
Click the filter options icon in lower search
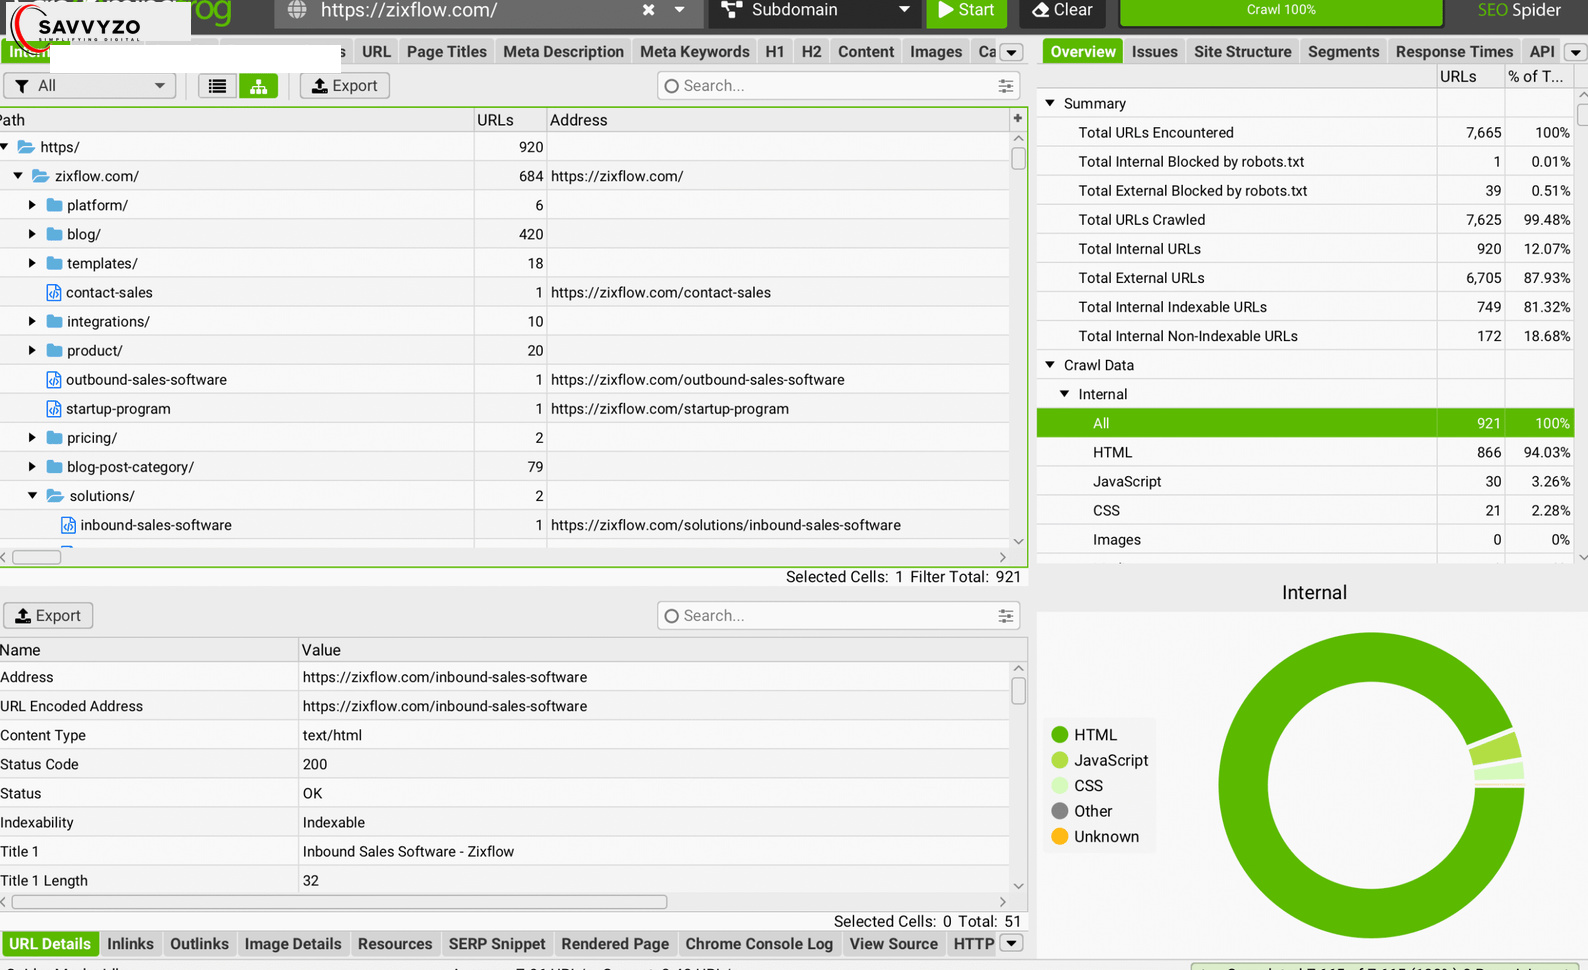[x=1005, y=616]
